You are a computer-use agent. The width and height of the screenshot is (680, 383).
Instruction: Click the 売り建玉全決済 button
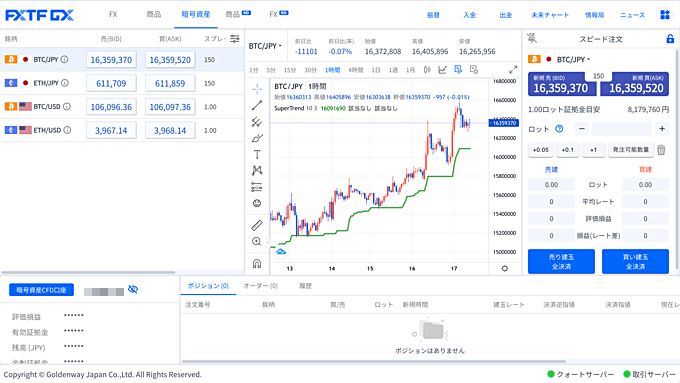561,262
